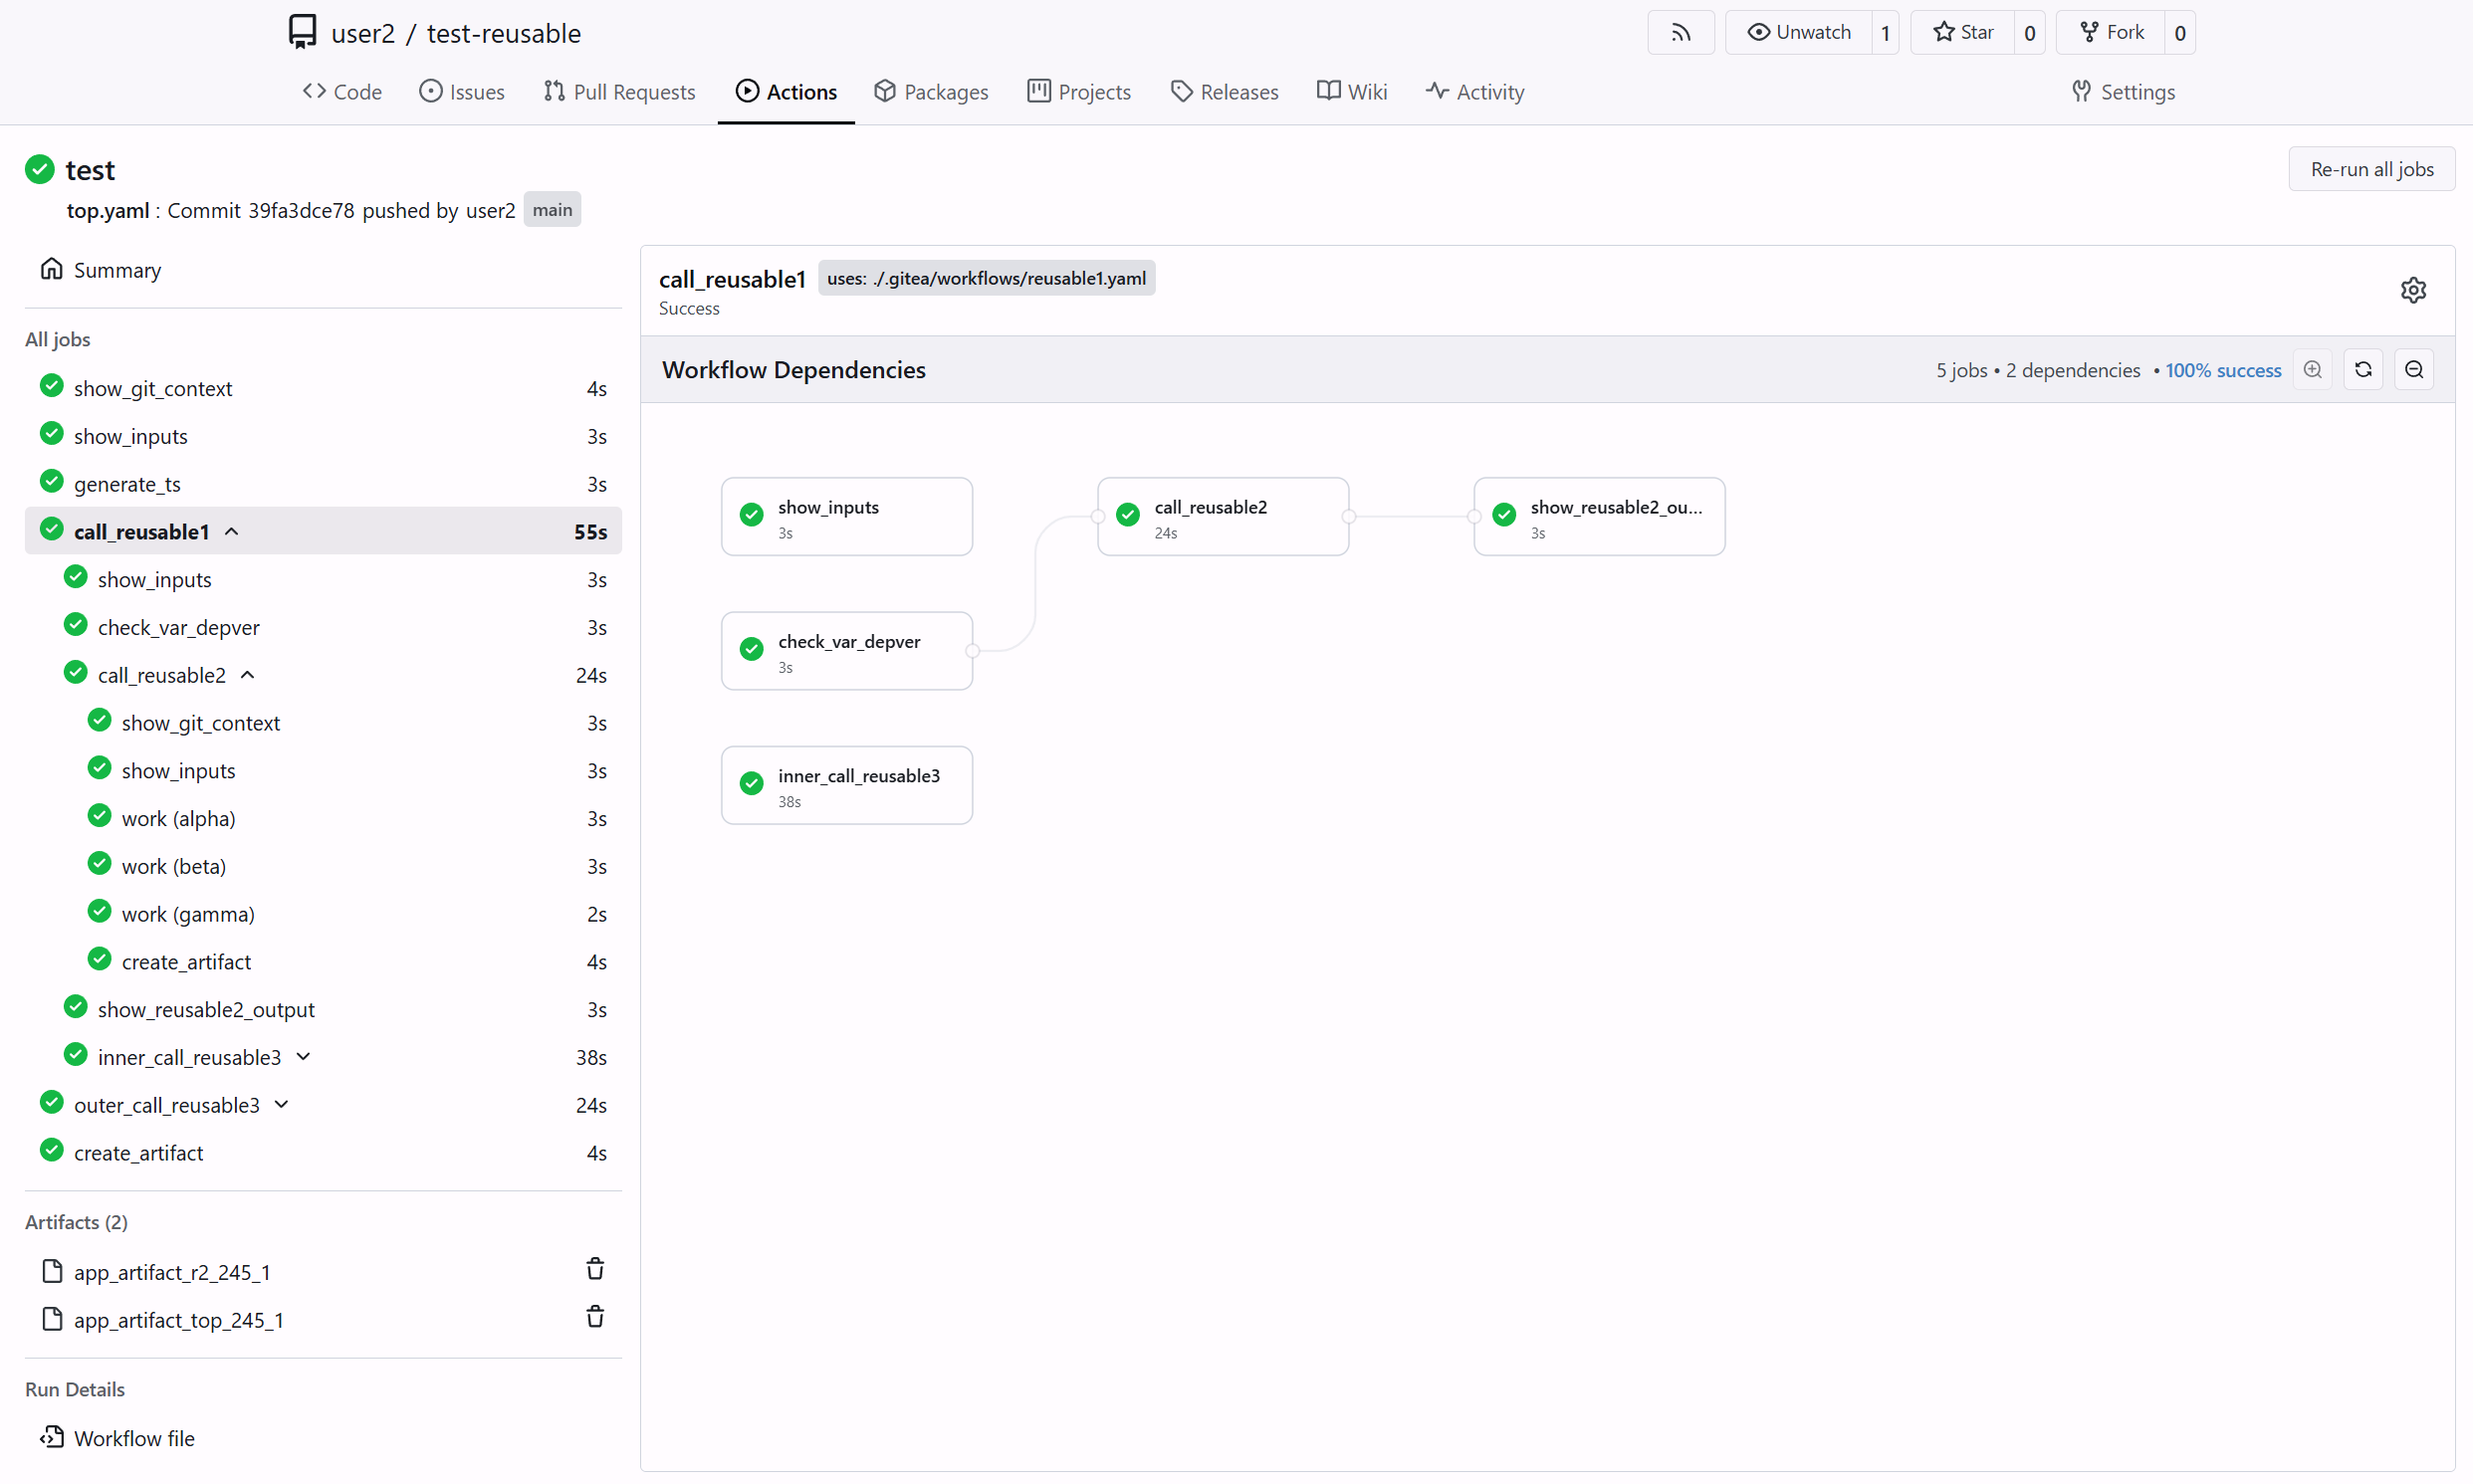Open the stargazers count
This screenshot has width=2473, height=1484.
[2029, 33]
